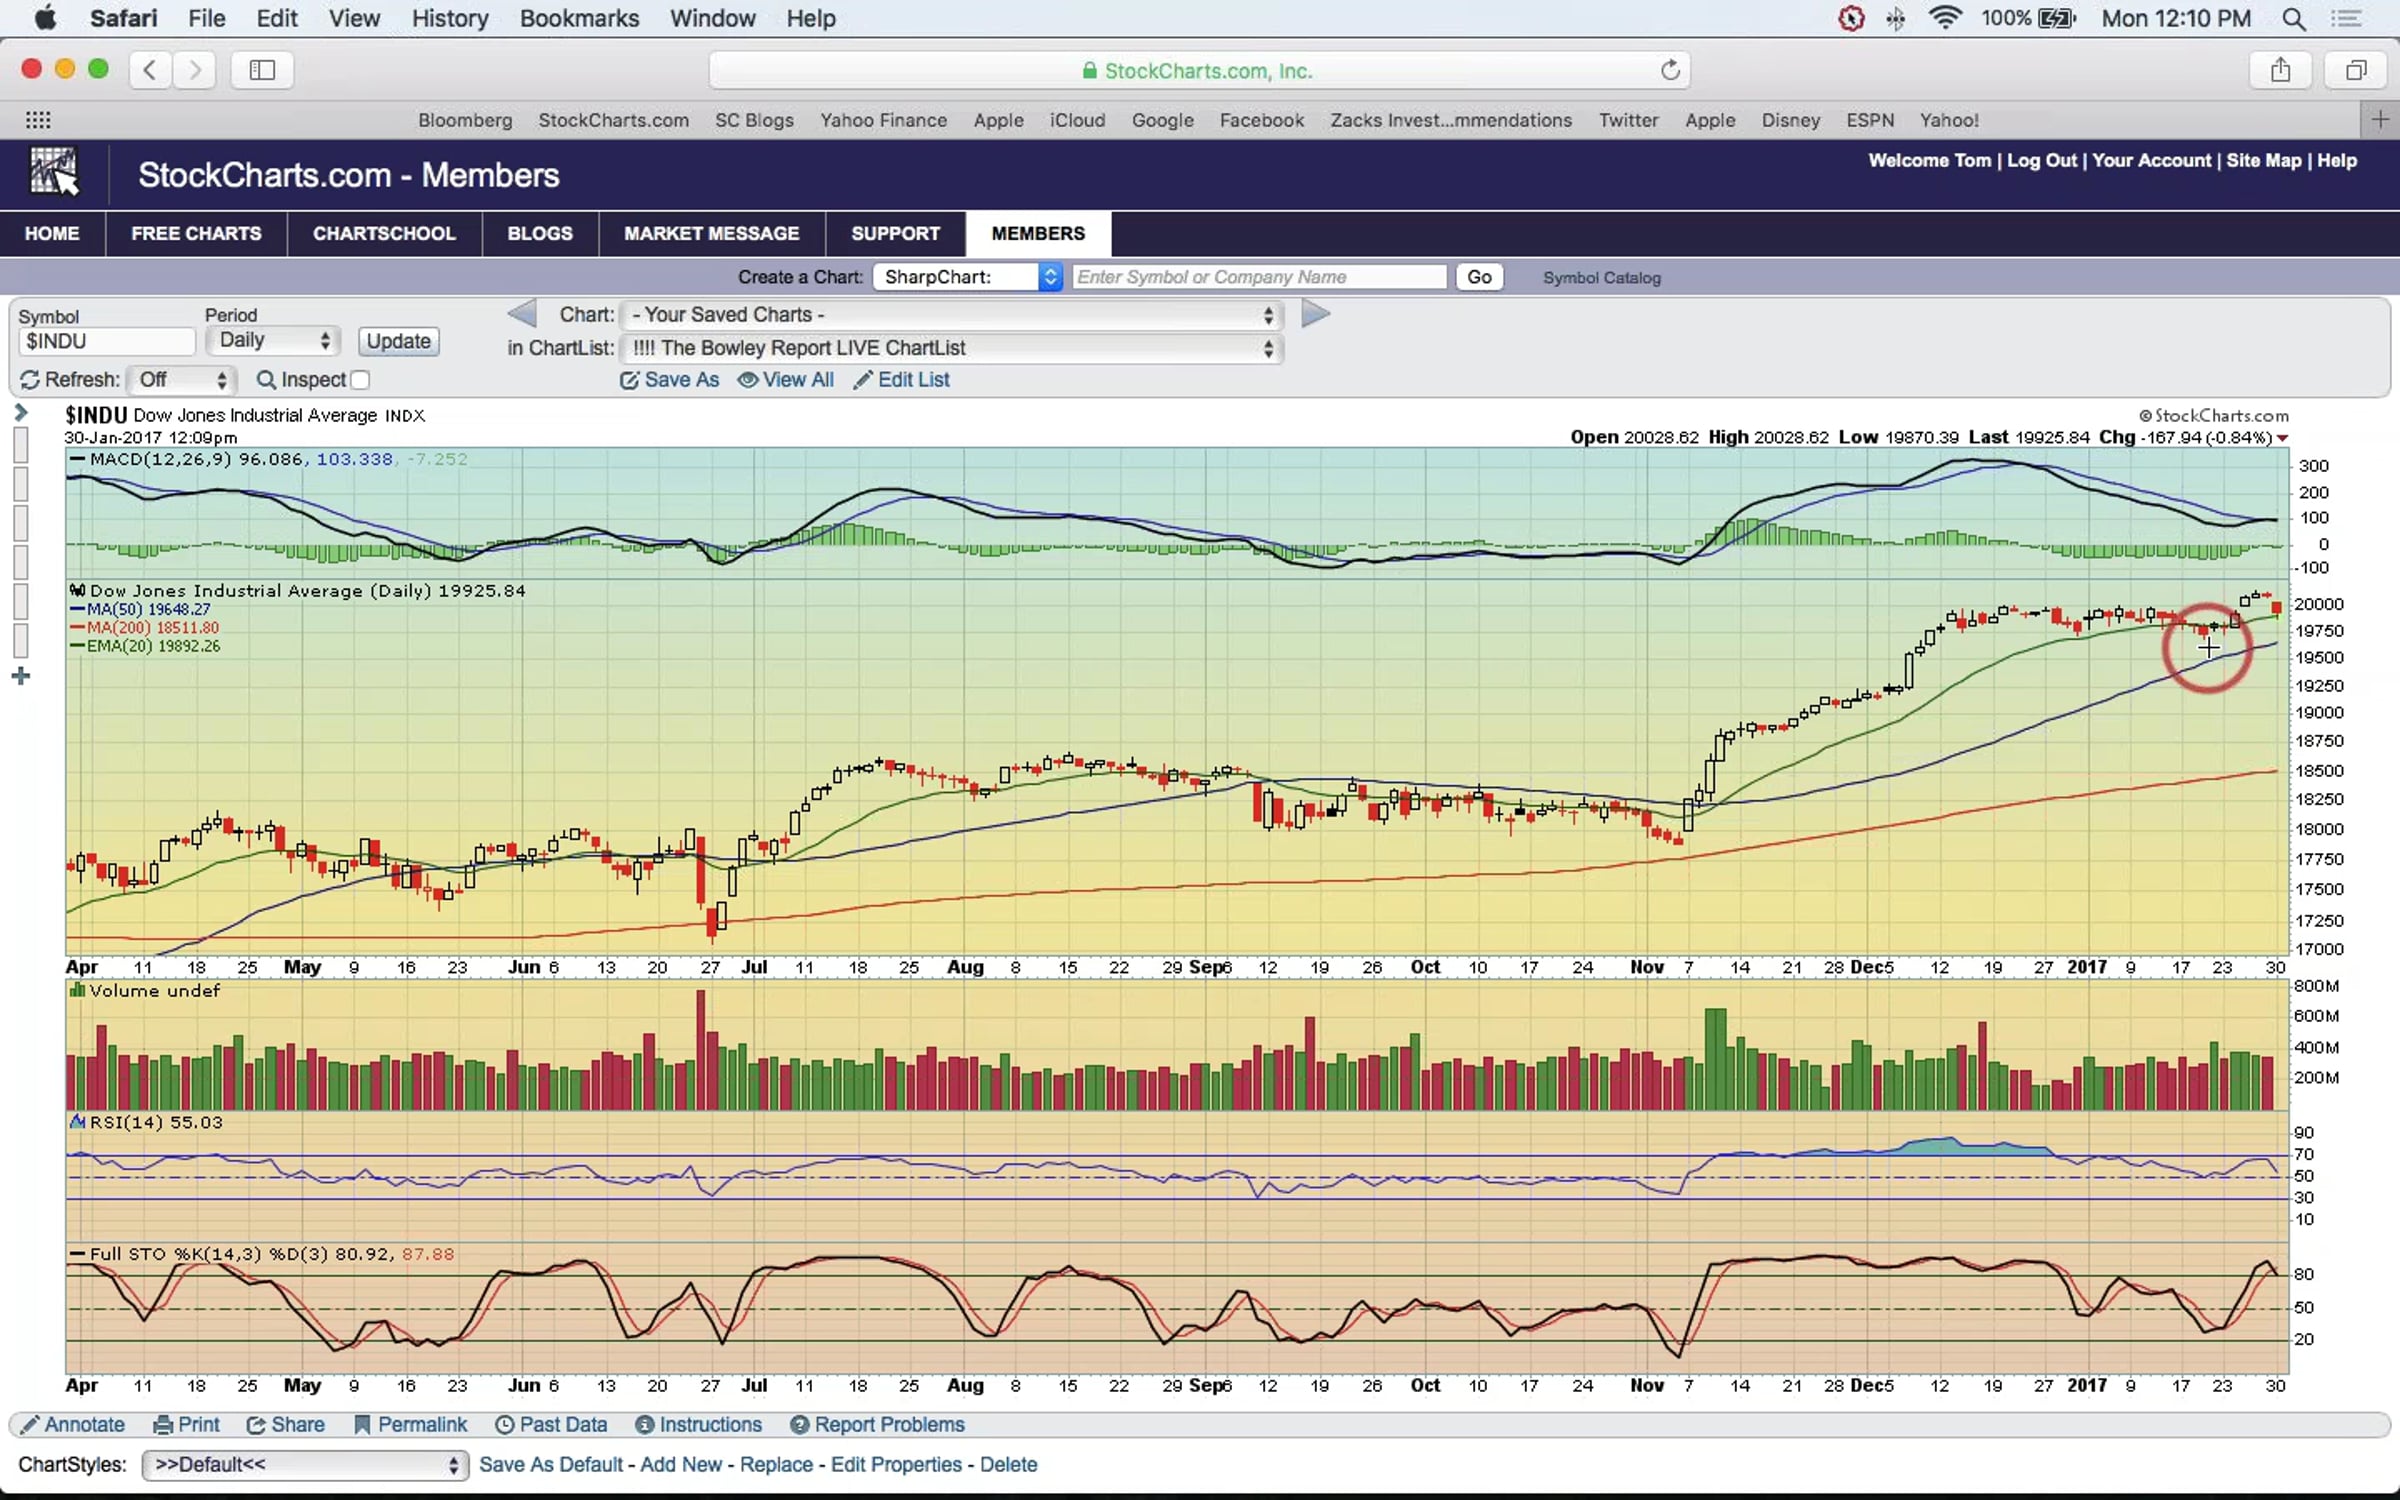Open Your Account link

tap(2152, 161)
